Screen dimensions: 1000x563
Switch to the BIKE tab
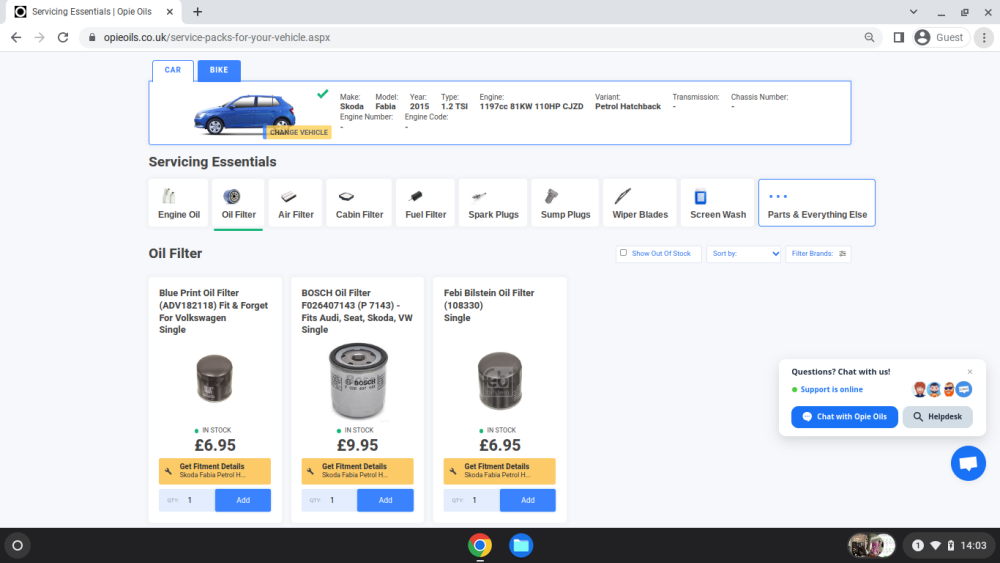pyautogui.click(x=219, y=70)
